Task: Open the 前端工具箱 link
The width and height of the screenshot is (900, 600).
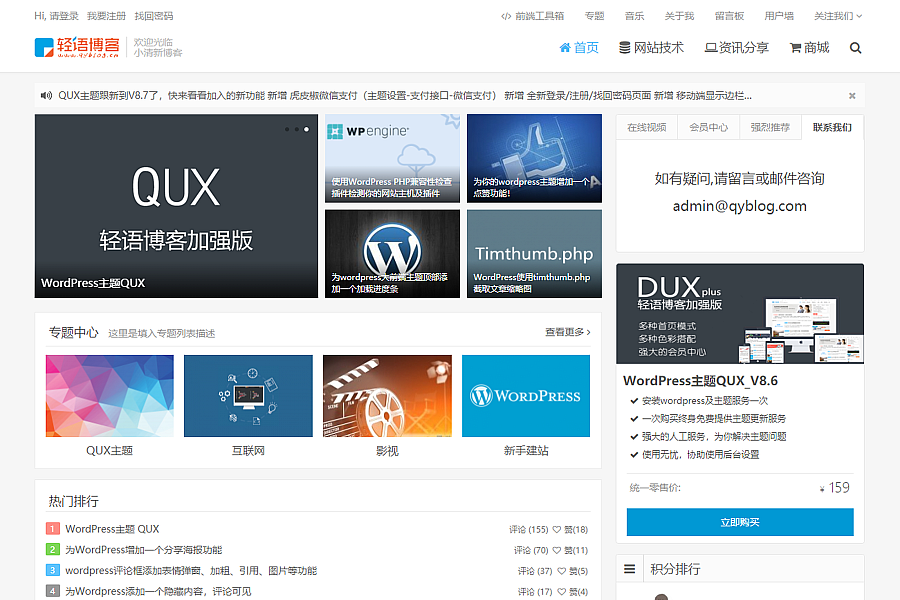Action: [x=533, y=16]
